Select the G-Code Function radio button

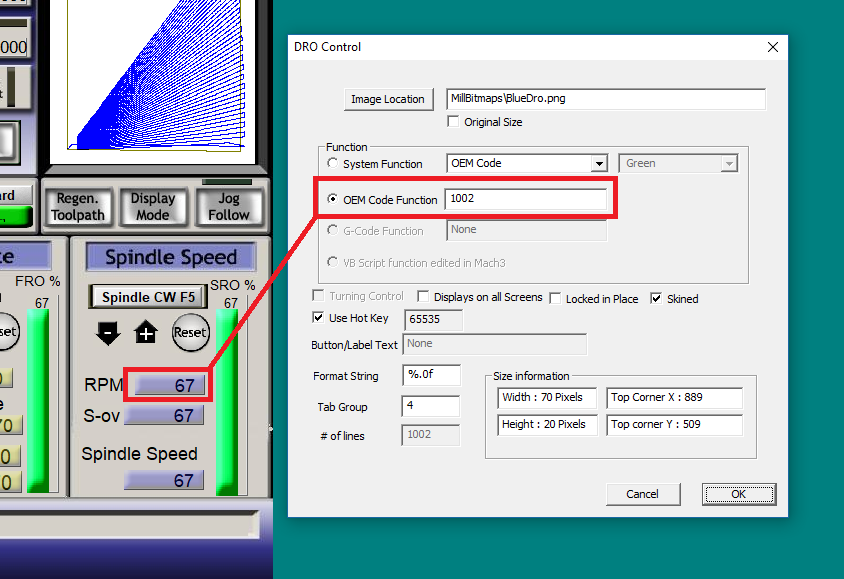[333, 230]
